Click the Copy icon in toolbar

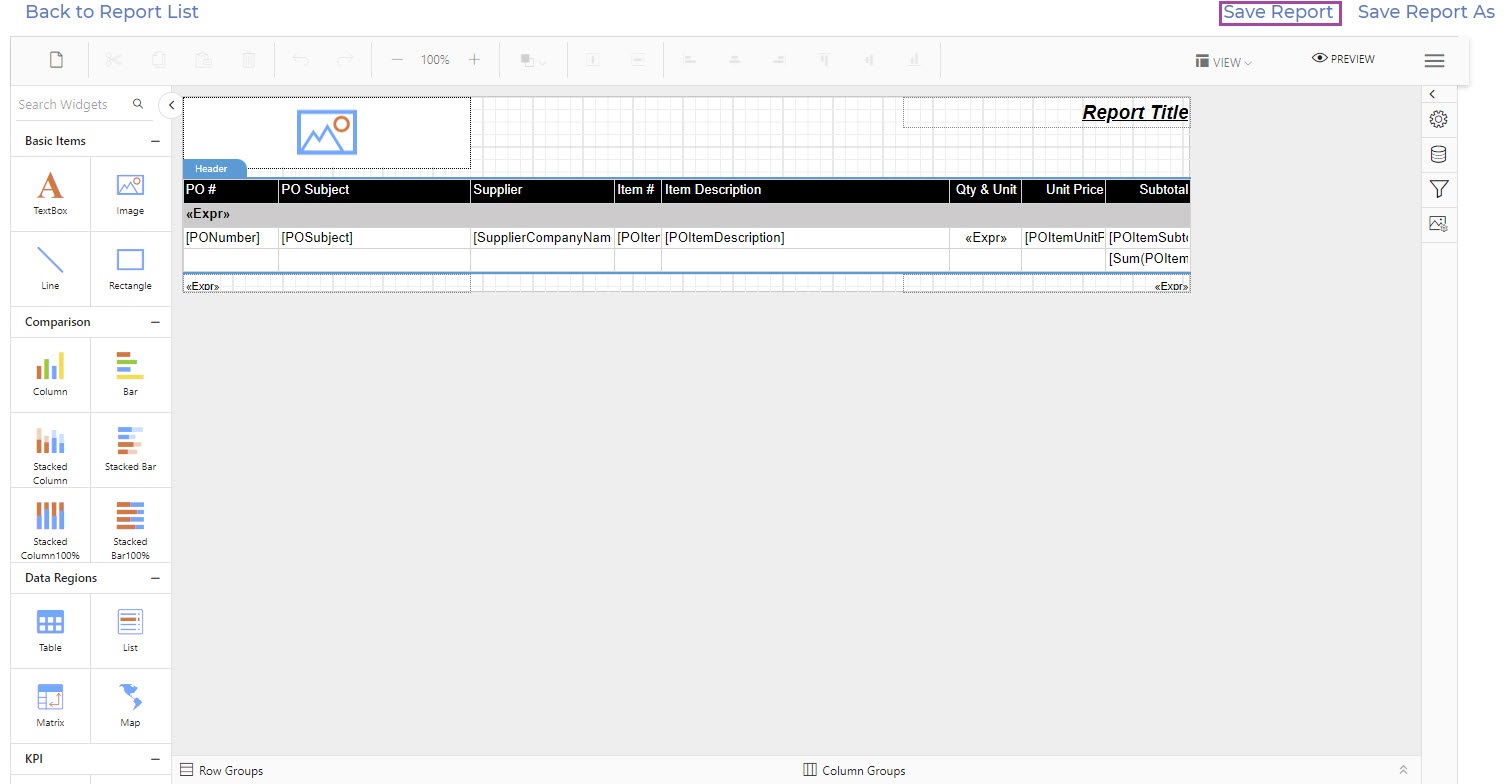point(158,60)
